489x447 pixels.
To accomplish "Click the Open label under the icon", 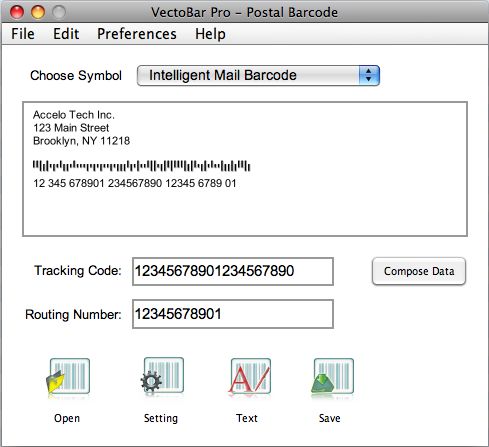I will (x=67, y=418).
